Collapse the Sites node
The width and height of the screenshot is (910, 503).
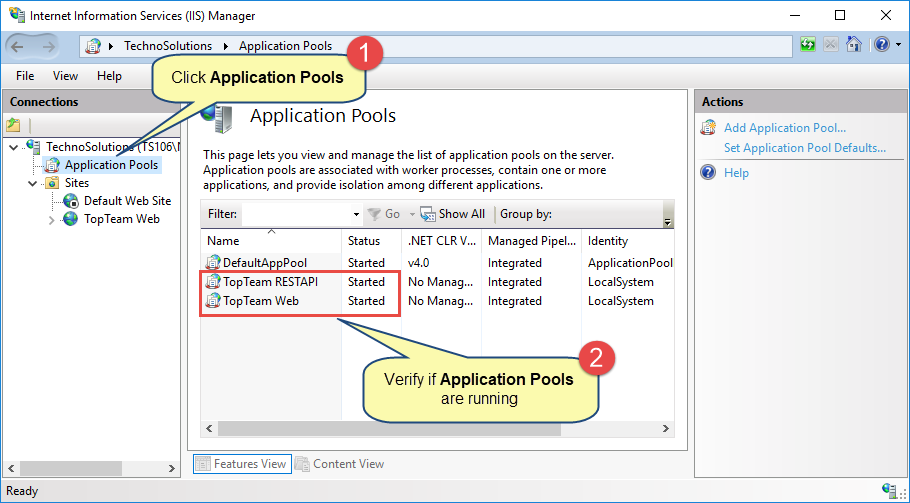(32, 183)
